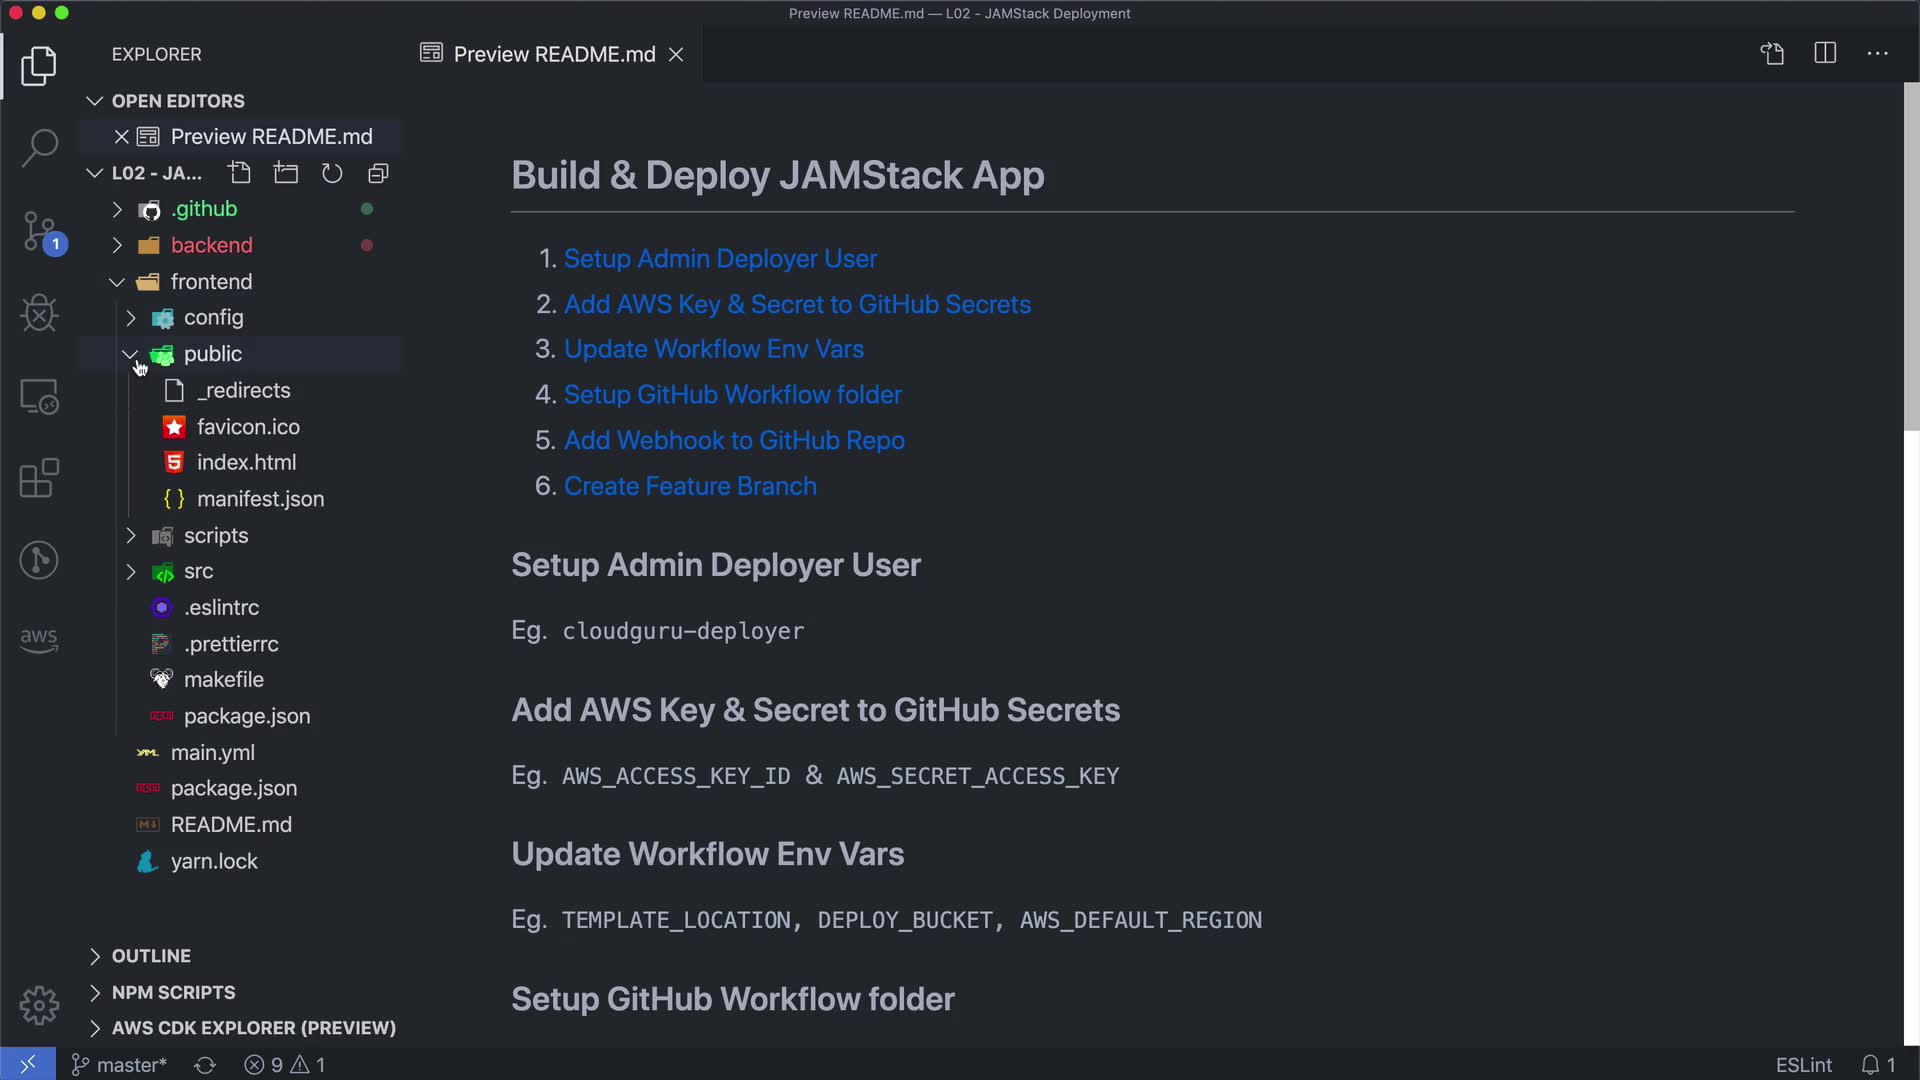
Task: Follow the Setup Admin Deployer User link
Action: pos(720,259)
